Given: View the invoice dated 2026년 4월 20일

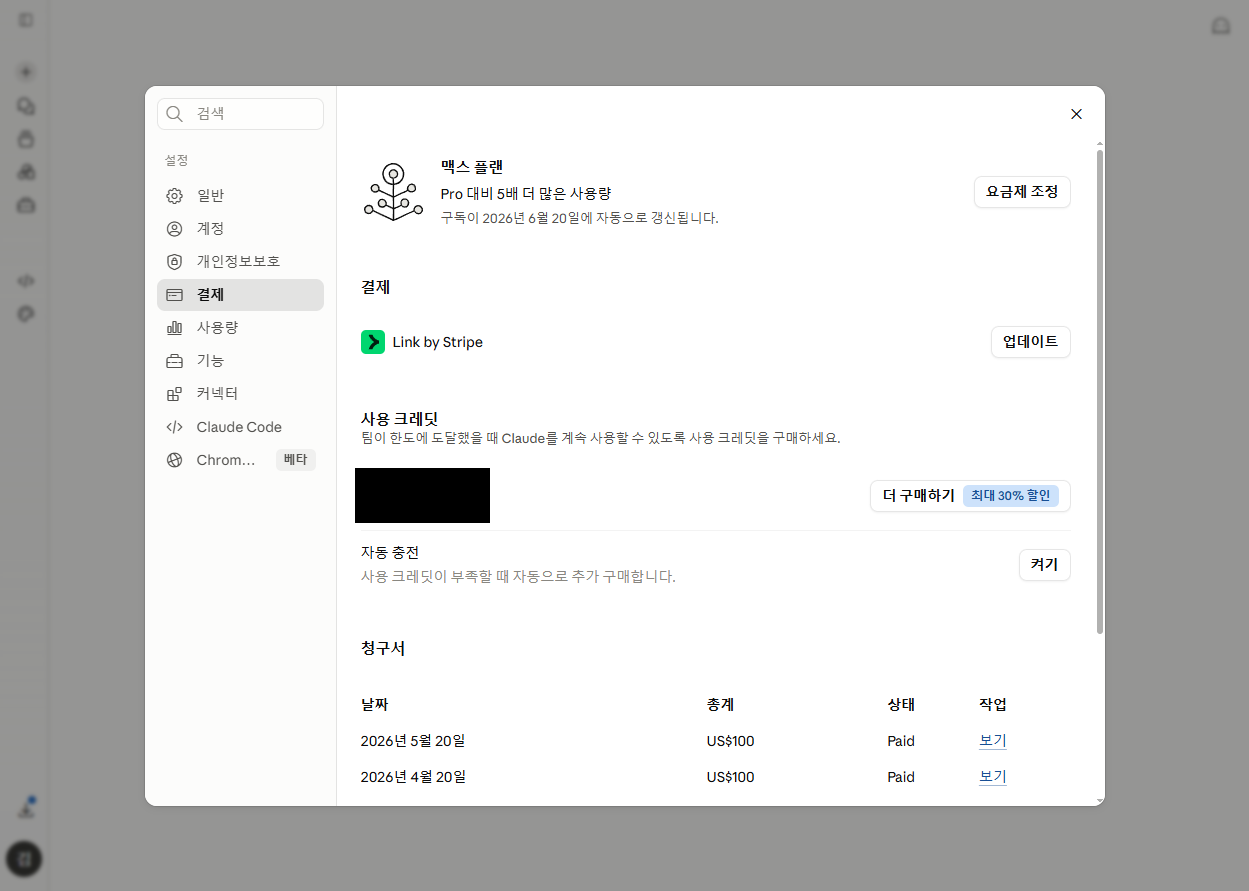Looking at the screenshot, I should point(992,778).
